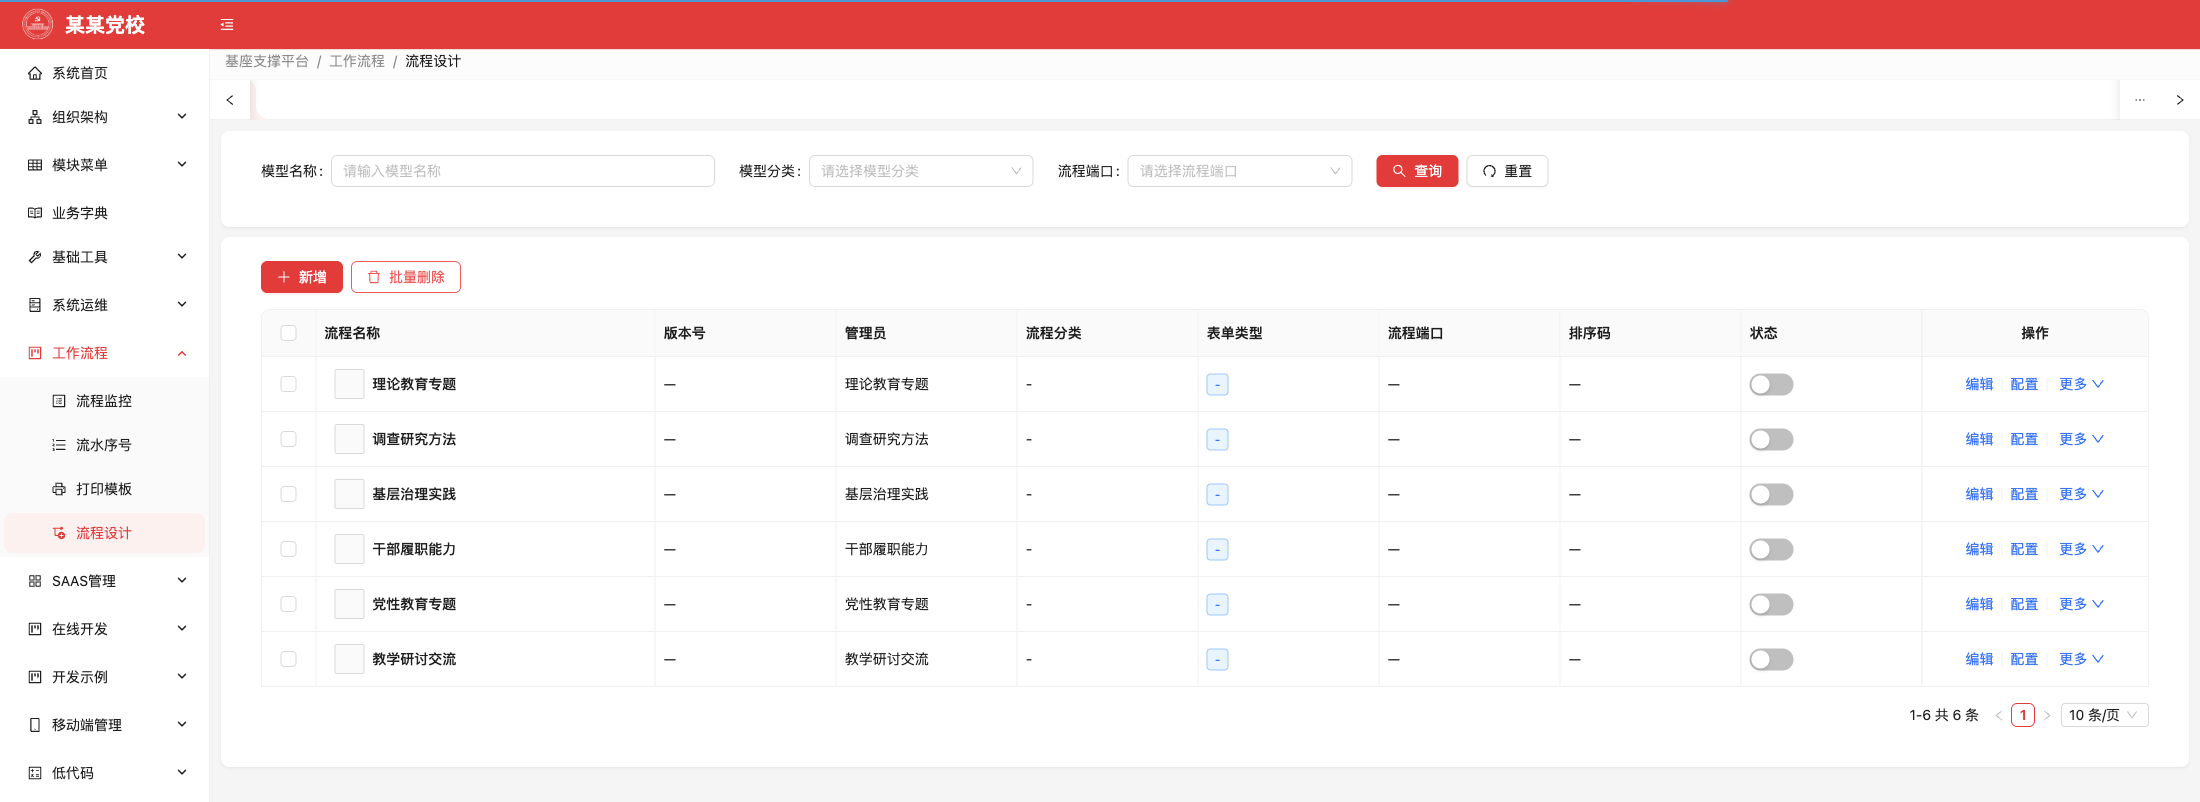Check the 基层治理实践 row checkbox
The image size is (2200, 802).
(289, 494)
